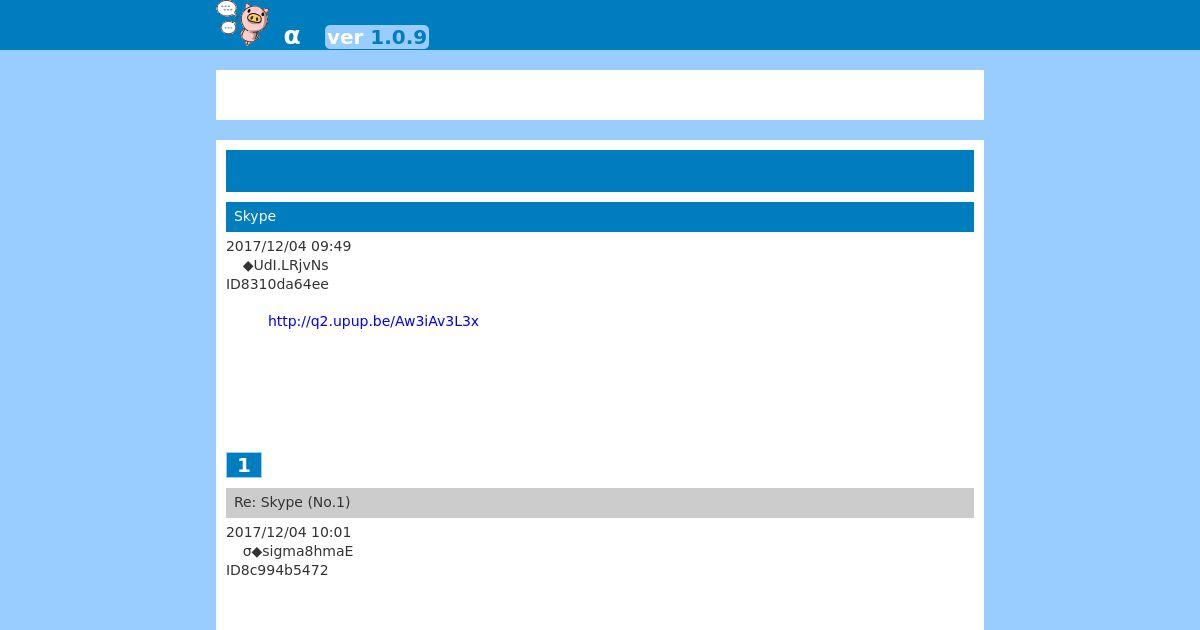Click the Re: Skype (No.1) heading
Screen dimensions: 1200x630
[600, 503]
